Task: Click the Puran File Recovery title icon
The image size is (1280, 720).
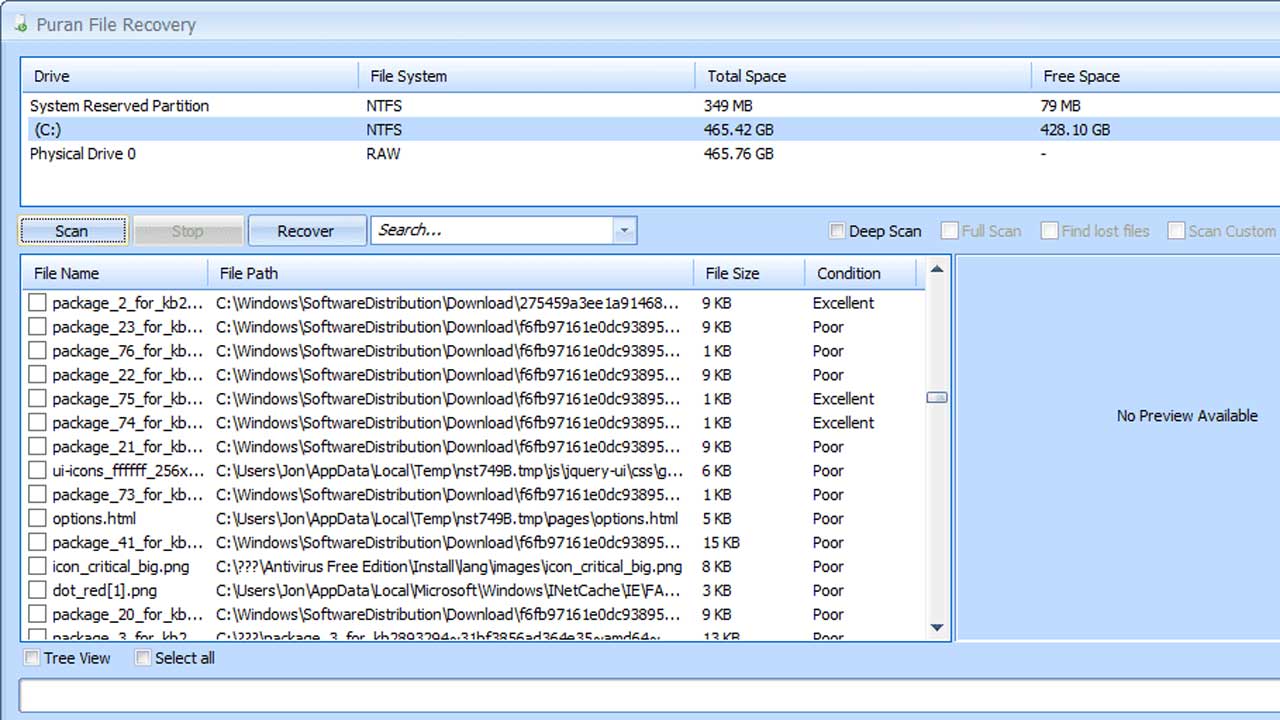Action: click(x=19, y=24)
